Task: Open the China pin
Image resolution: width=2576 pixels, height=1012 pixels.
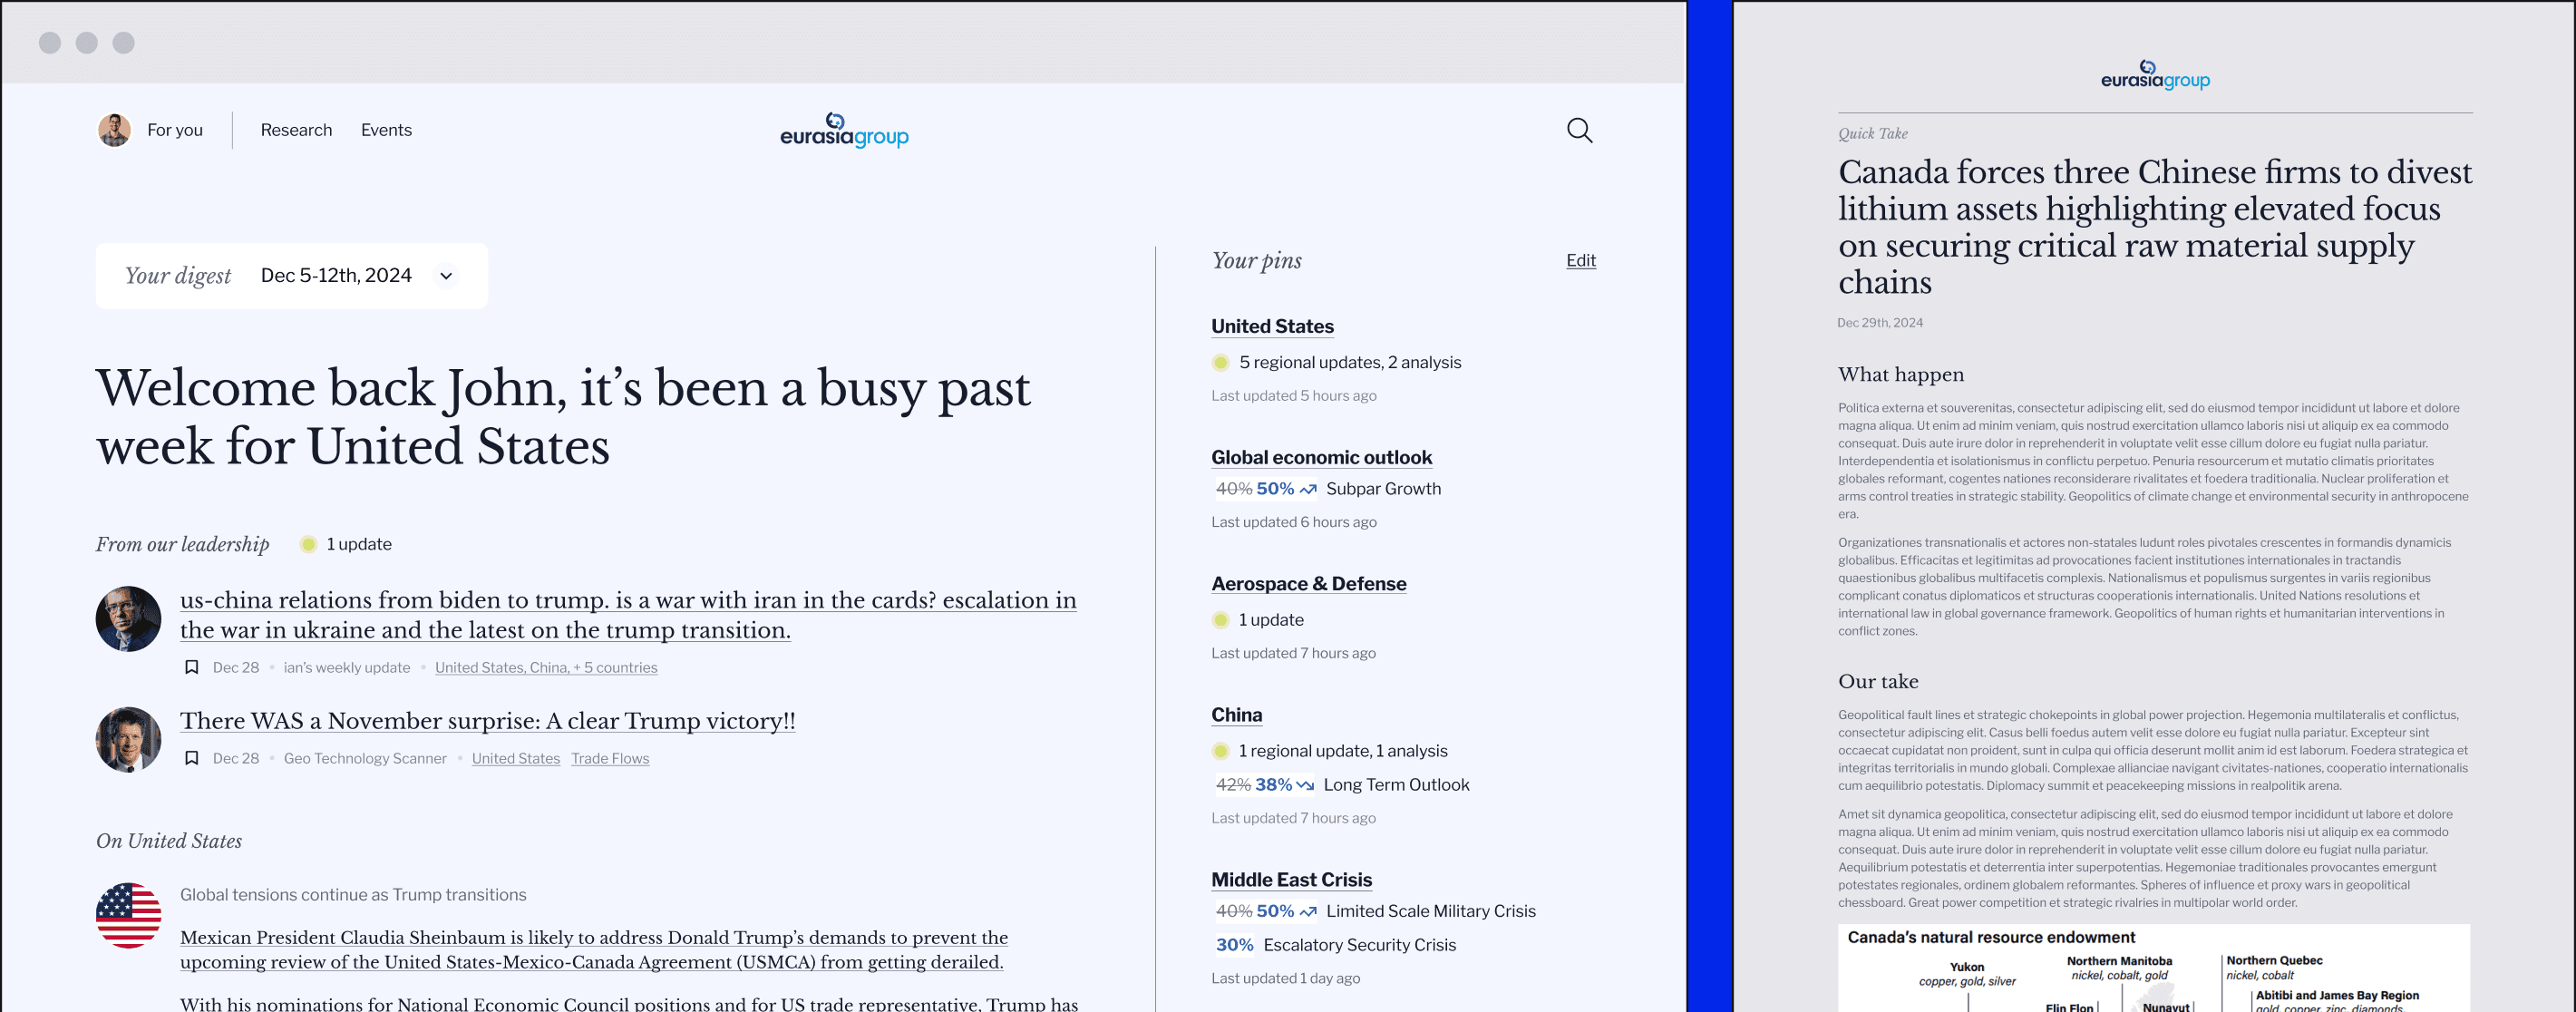Action: (x=1236, y=714)
